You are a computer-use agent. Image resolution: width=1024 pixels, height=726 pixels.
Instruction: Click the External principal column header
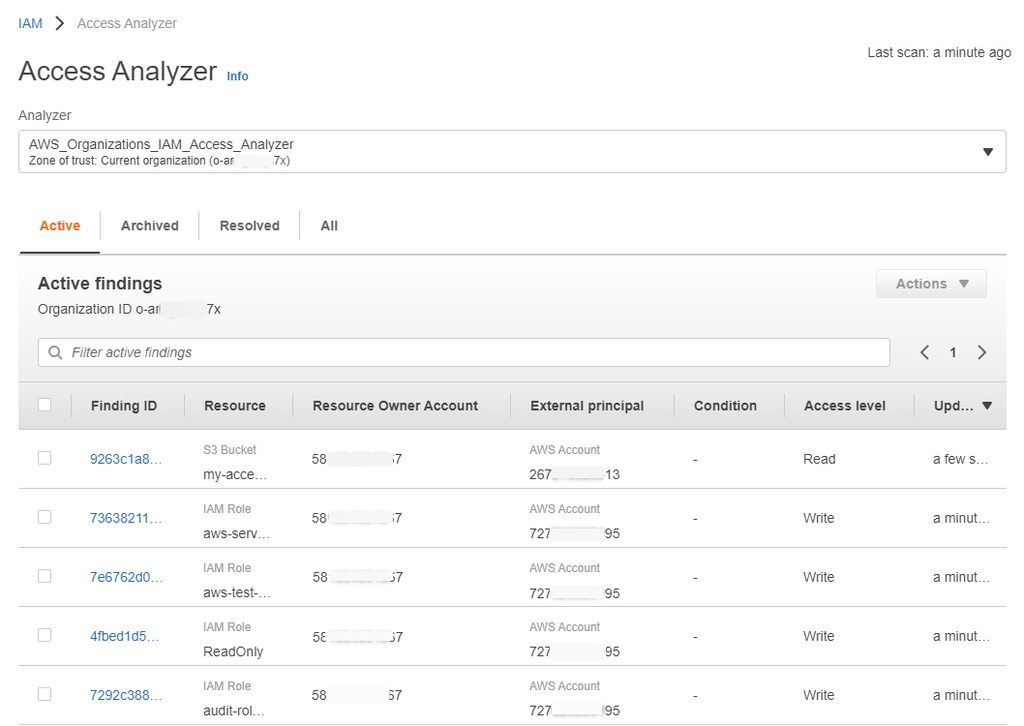point(587,405)
